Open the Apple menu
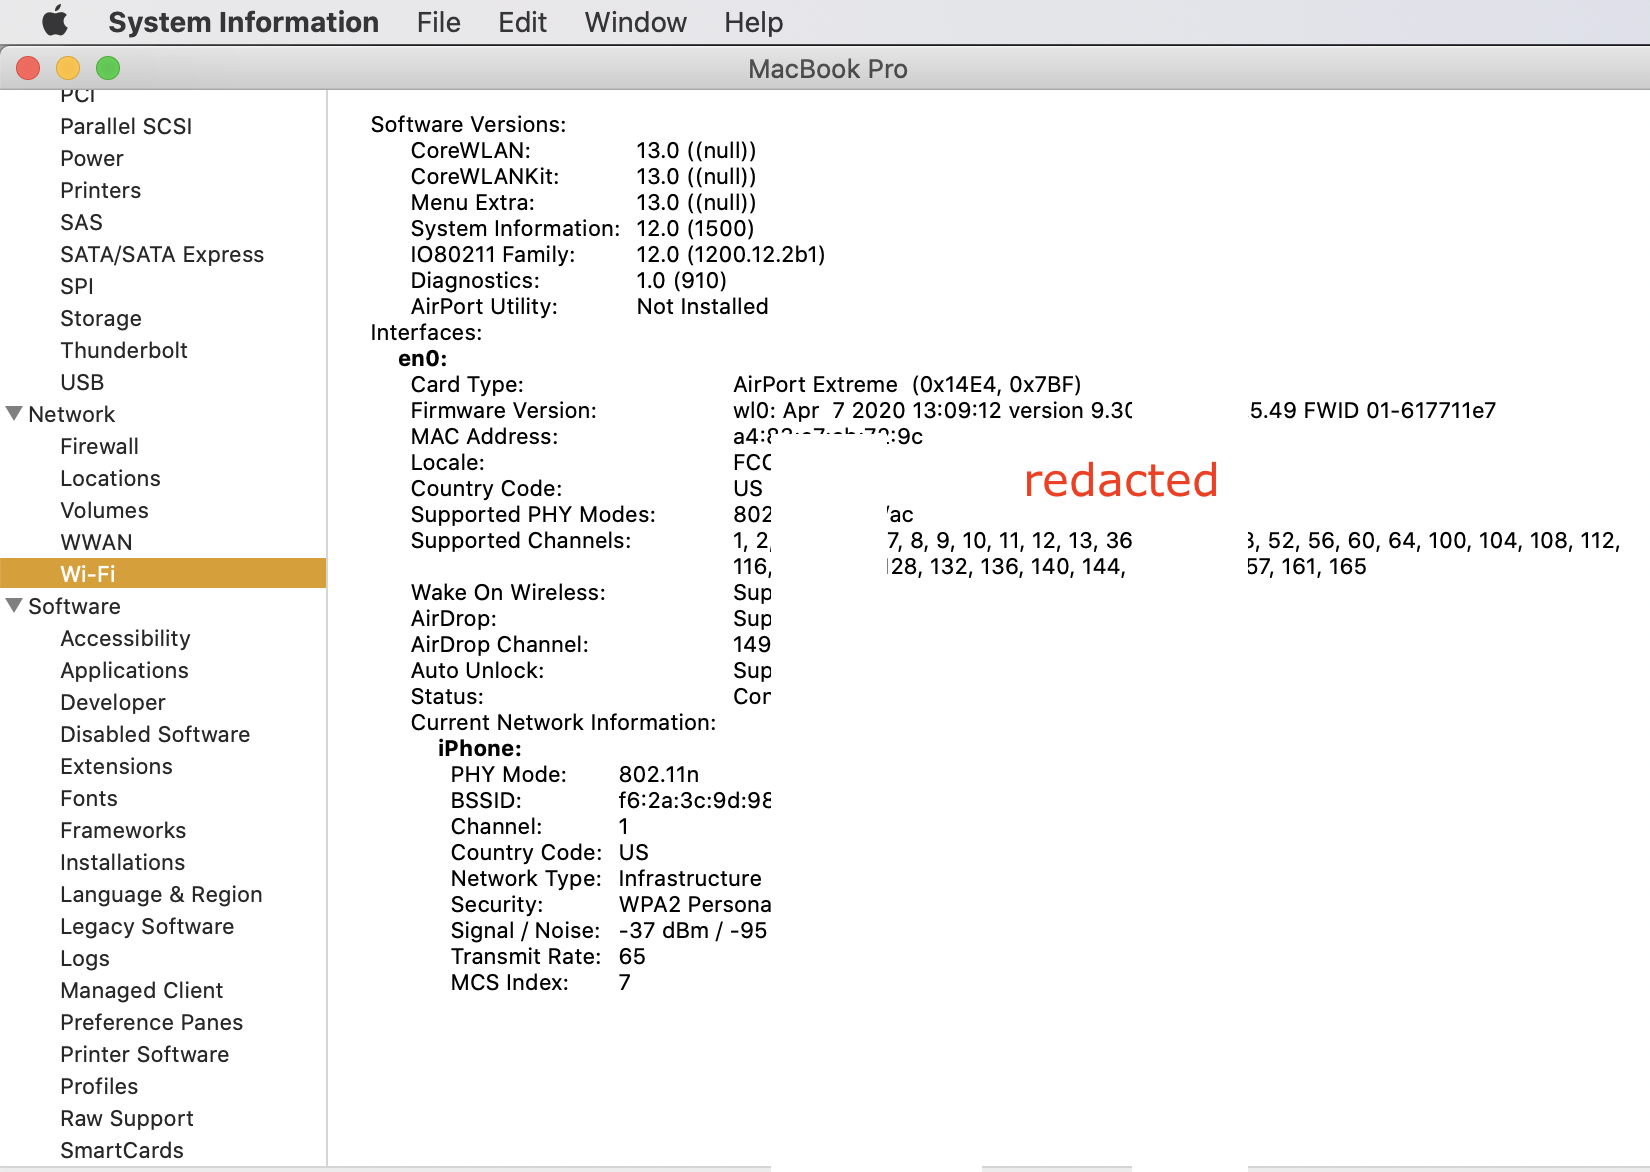Screen dimensions: 1650x1172 pyautogui.click(x=55, y=21)
